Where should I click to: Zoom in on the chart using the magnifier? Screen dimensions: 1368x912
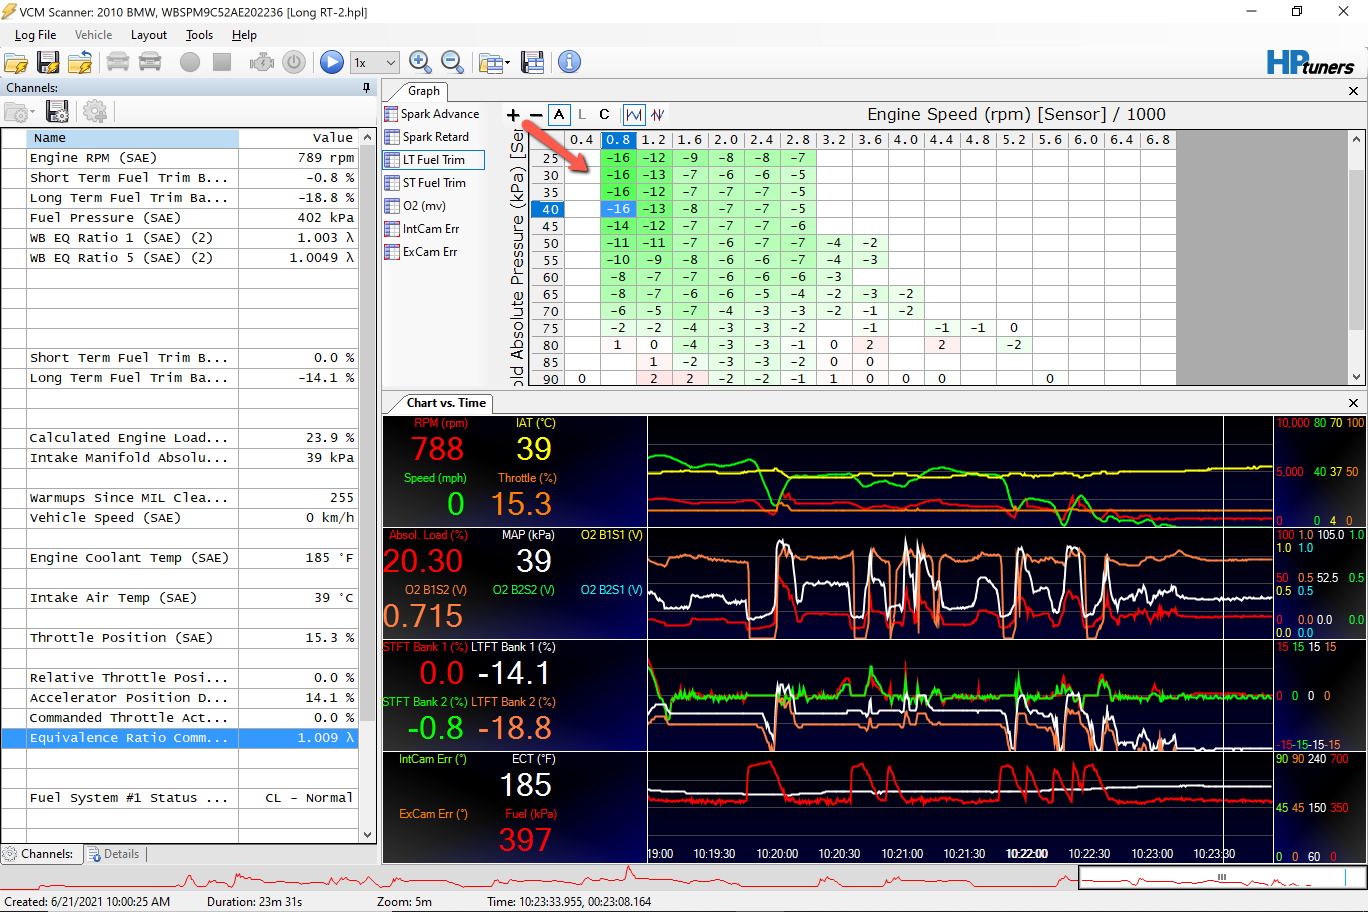421,62
